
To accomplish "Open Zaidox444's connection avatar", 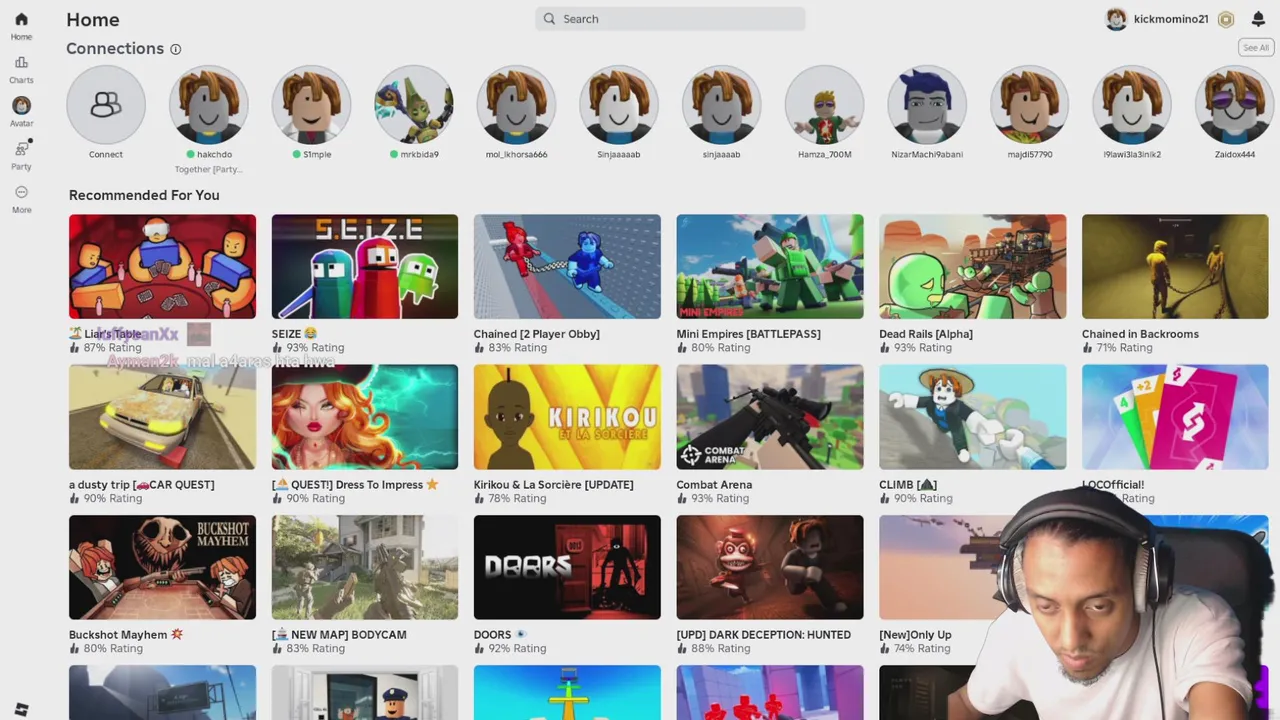I will tap(1234, 105).
